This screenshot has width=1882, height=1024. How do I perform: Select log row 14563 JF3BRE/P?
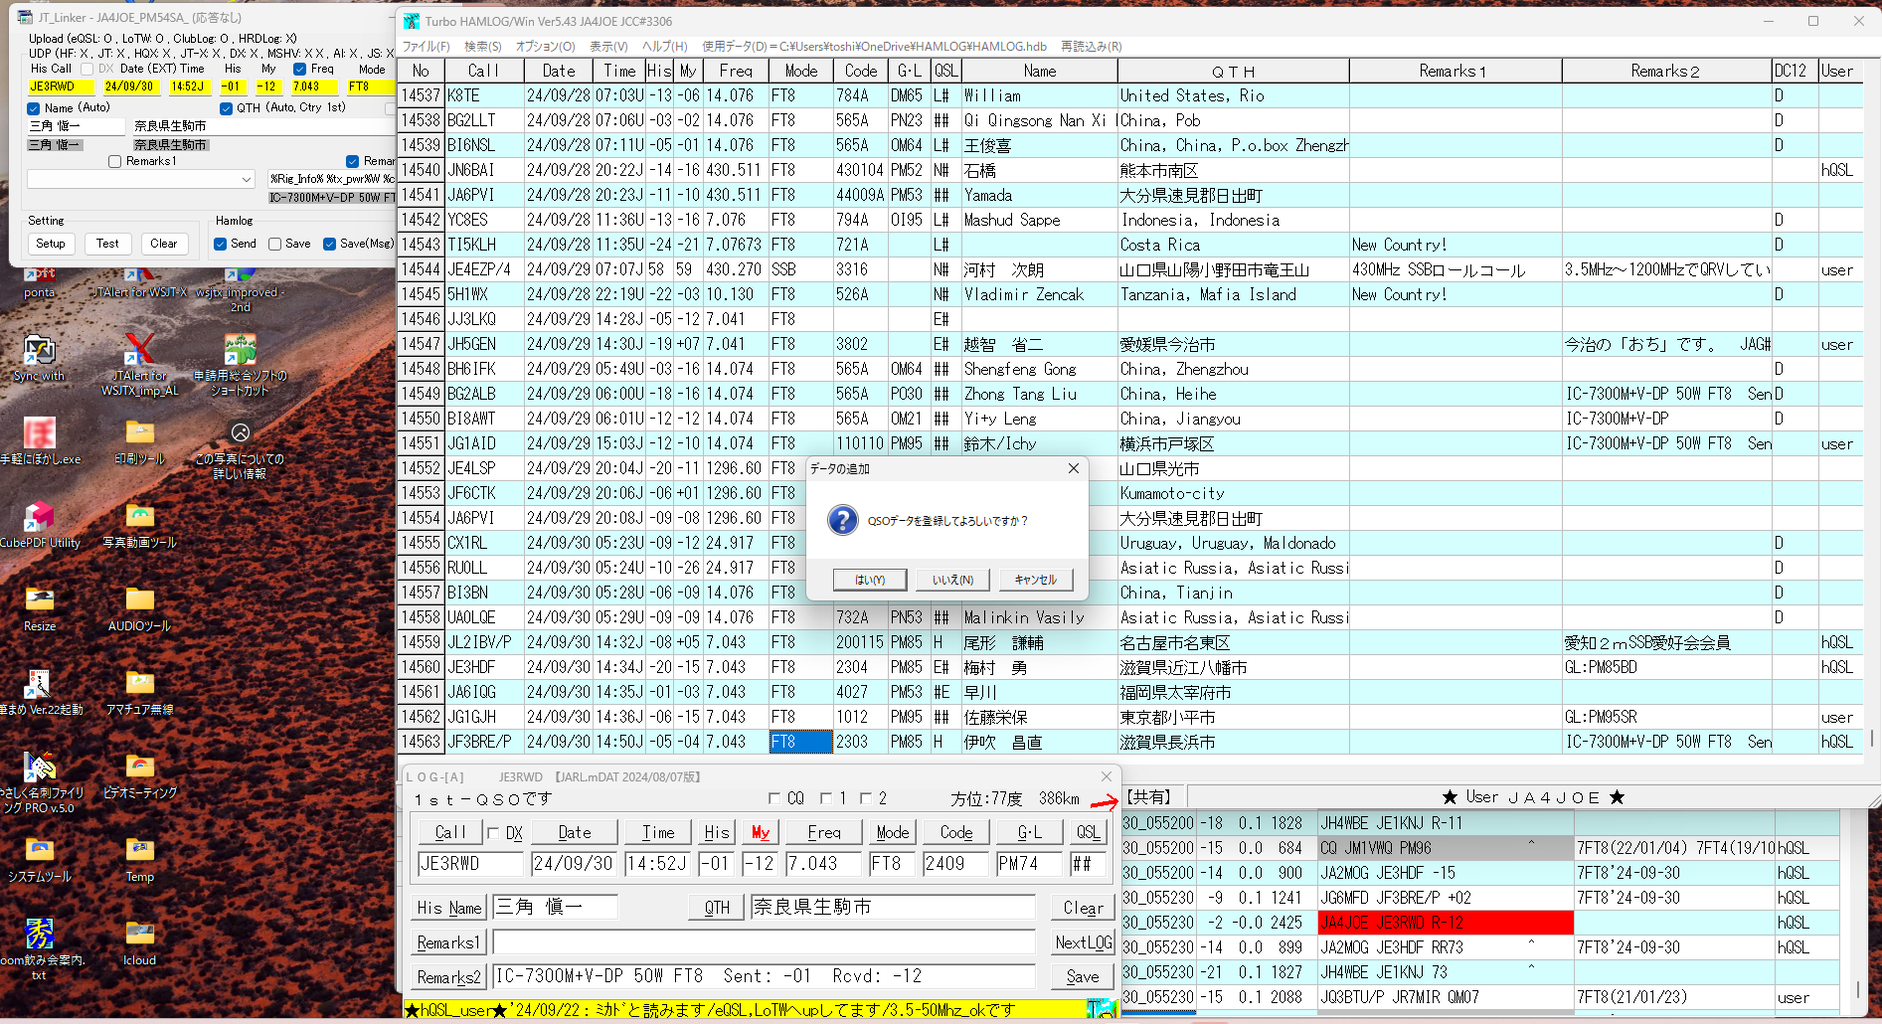(x=1130, y=742)
